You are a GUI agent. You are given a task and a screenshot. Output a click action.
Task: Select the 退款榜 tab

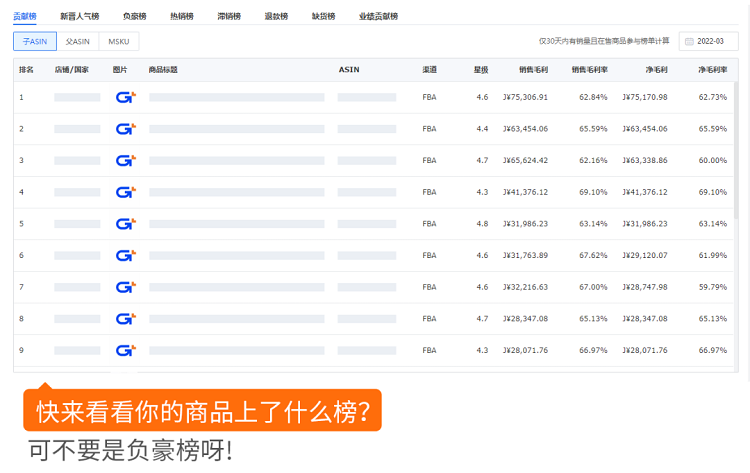click(x=276, y=17)
